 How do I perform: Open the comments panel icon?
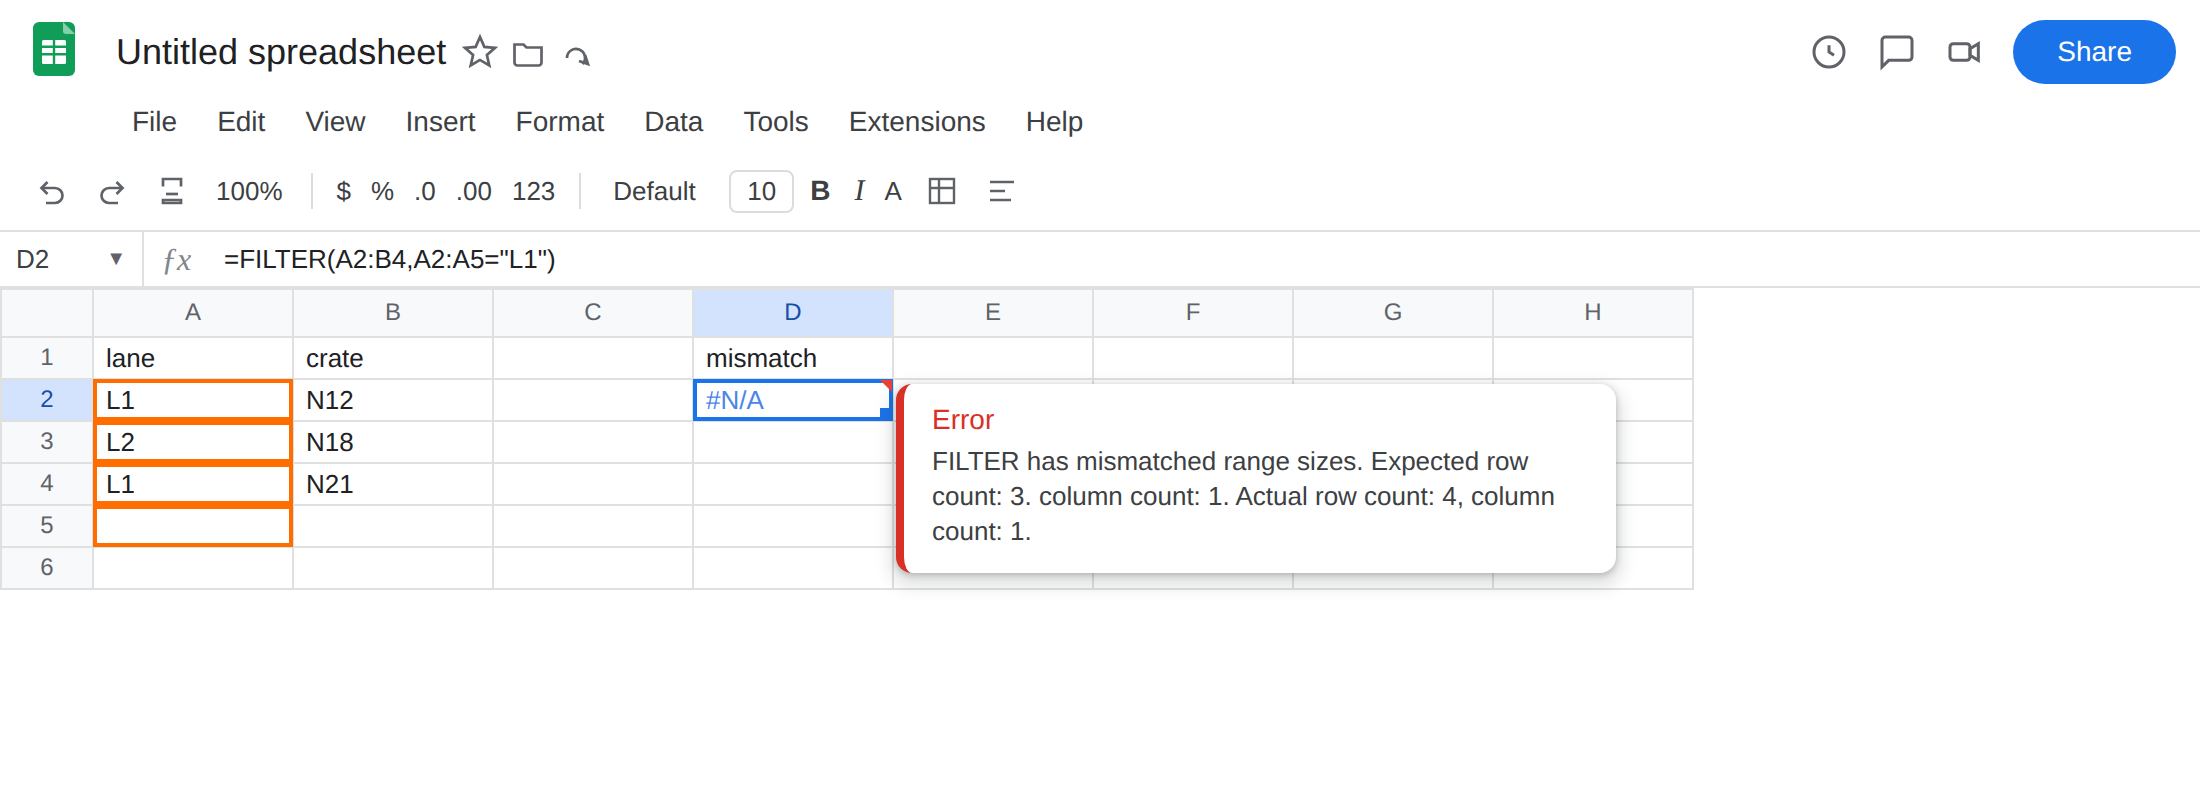(1896, 52)
